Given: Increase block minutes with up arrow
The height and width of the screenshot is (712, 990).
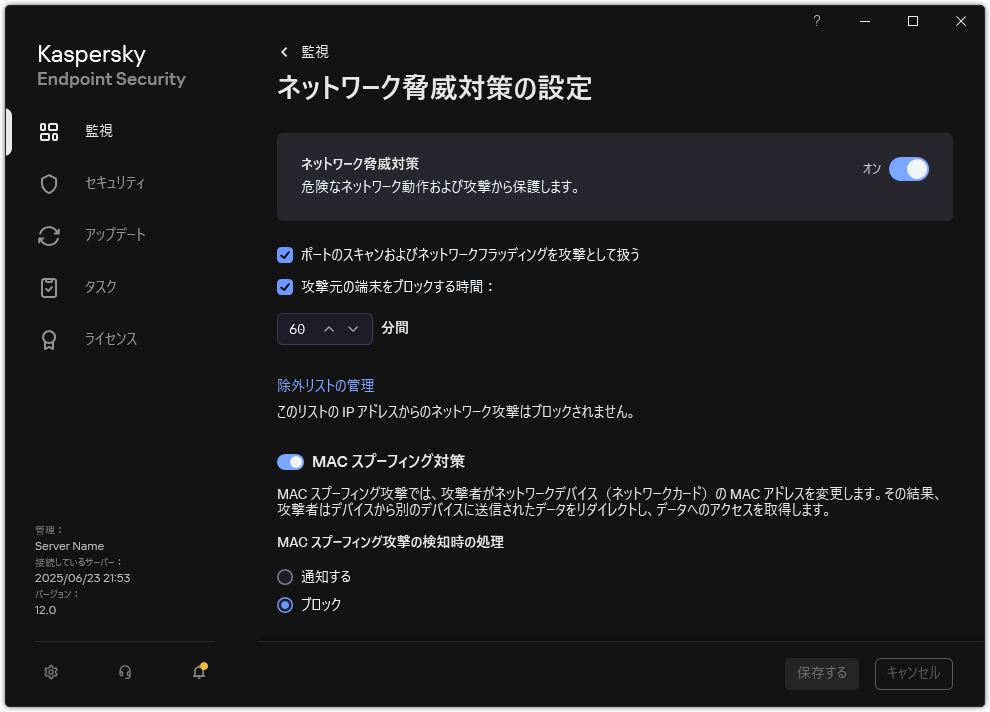Looking at the screenshot, I should (330, 328).
